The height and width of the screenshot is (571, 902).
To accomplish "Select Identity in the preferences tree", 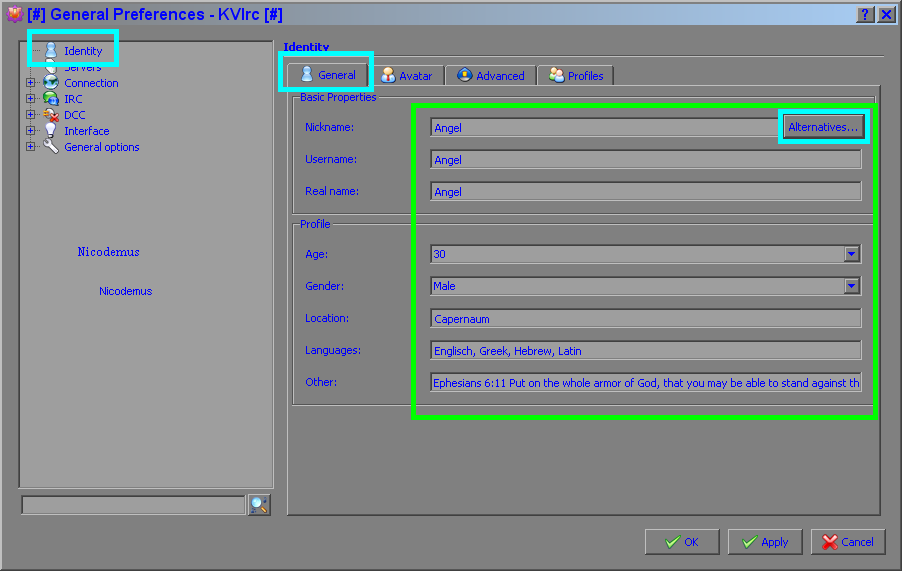I will point(83,51).
